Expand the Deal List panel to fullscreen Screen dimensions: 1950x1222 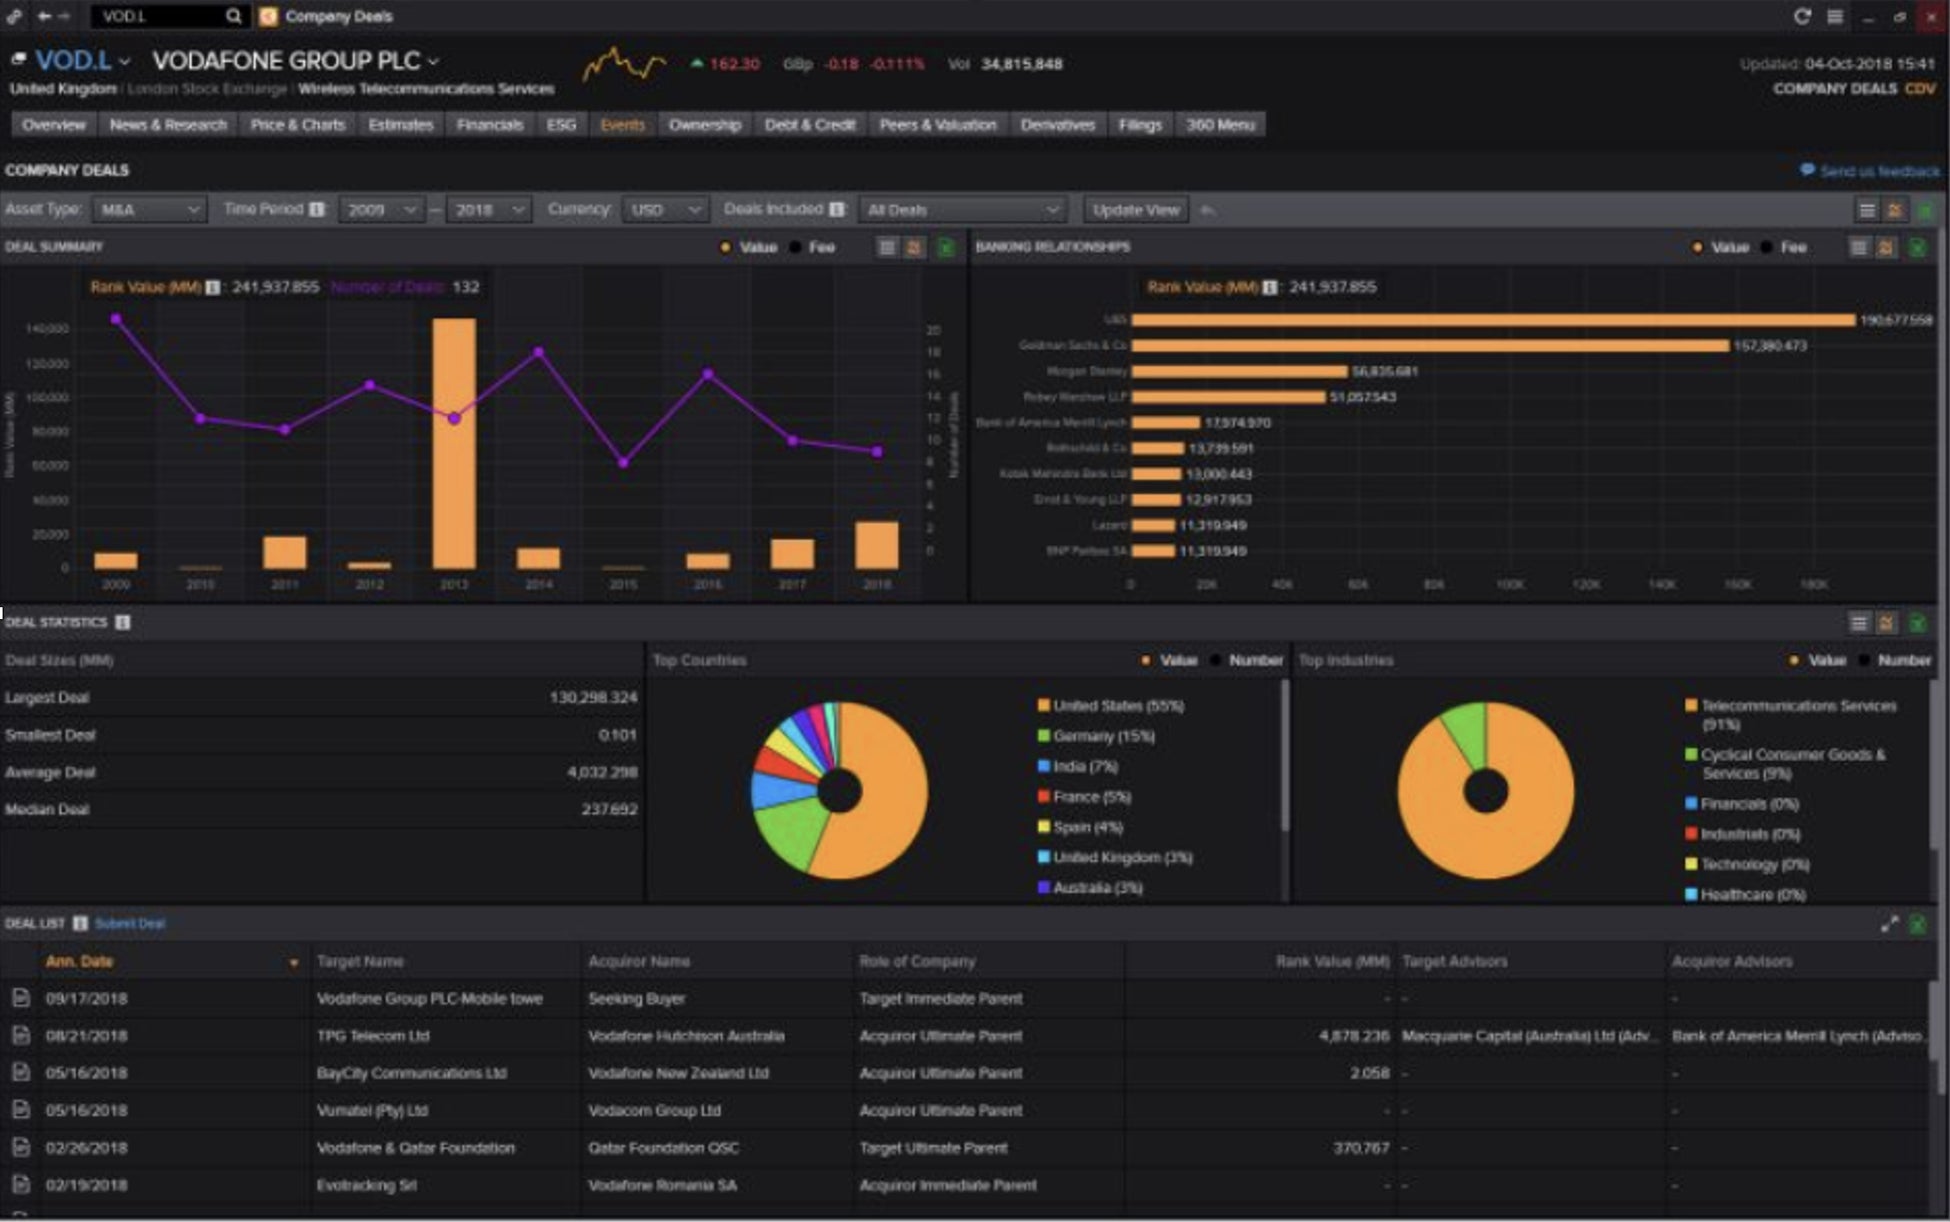[1889, 924]
